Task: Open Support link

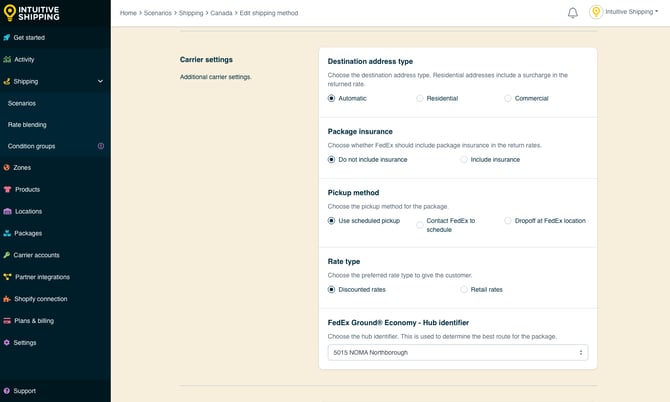Action: pyautogui.click(x=24, y=390)
